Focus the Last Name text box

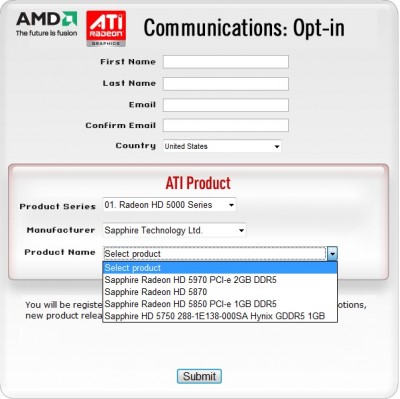click(x=226, y=84)
